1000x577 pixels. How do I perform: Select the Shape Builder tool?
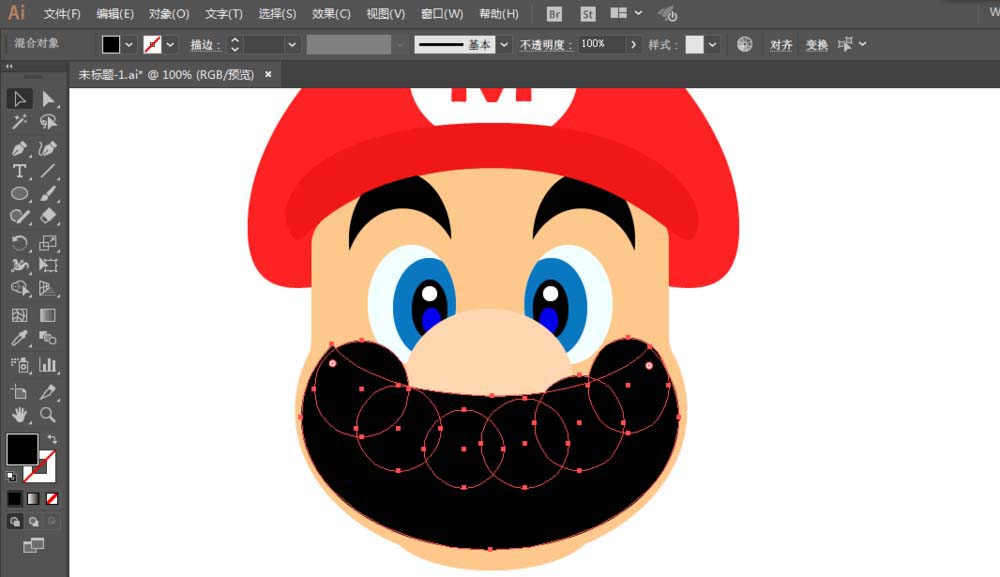click(x=19, y=288)
